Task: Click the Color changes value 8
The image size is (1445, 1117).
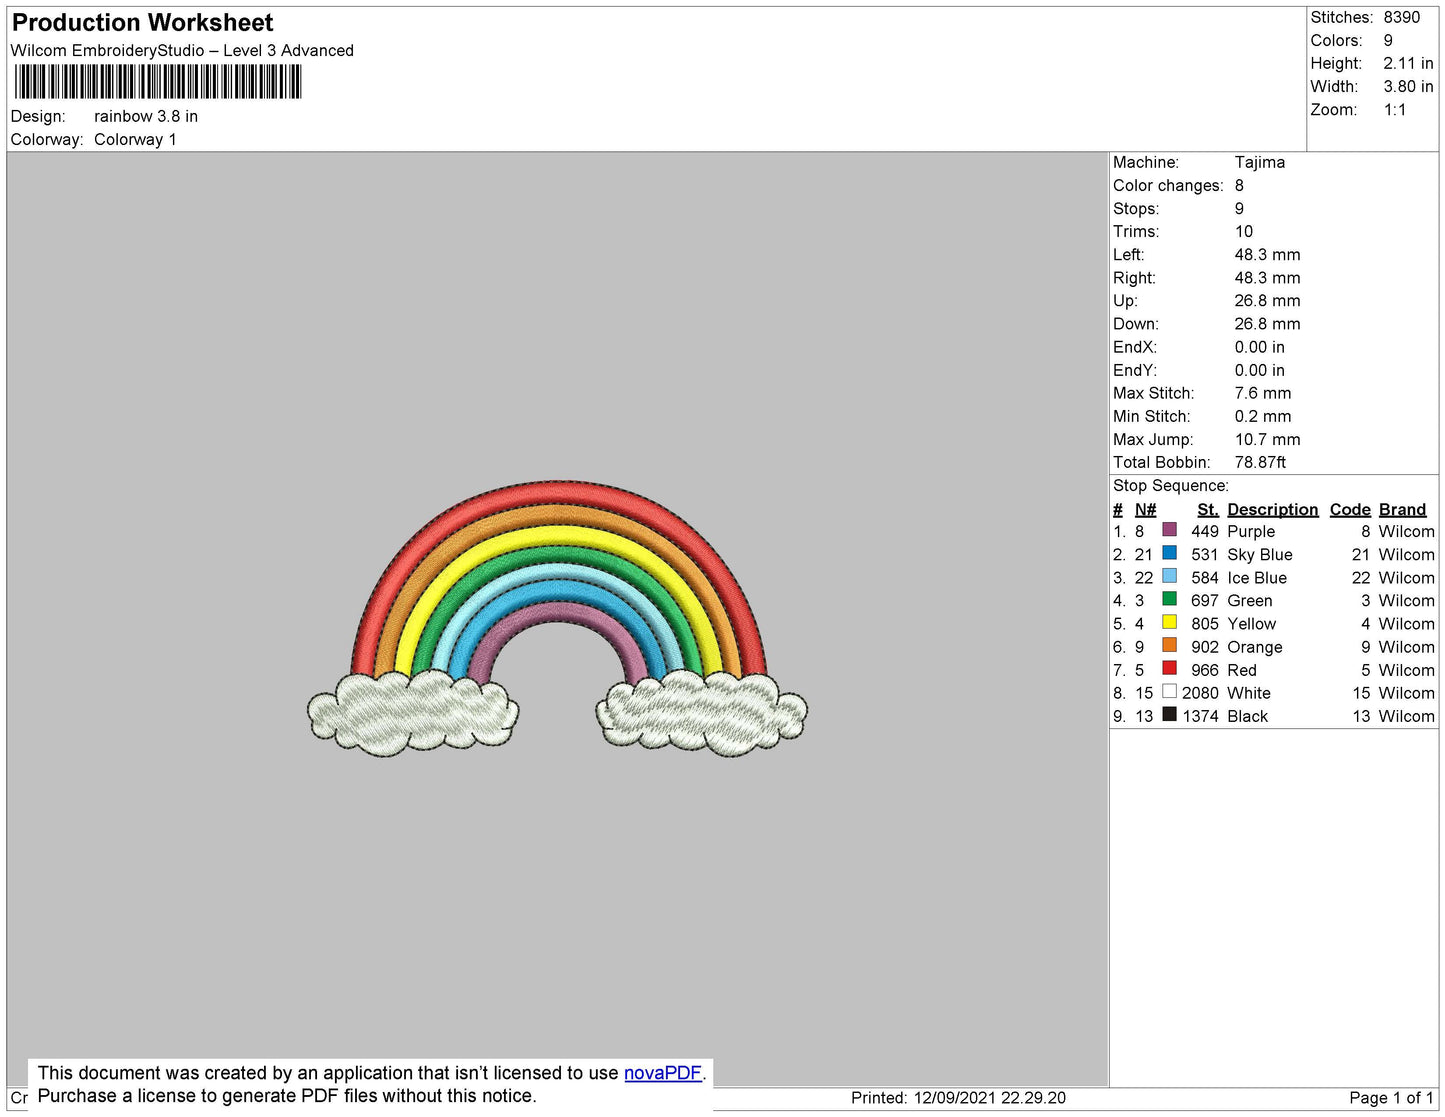Action: point(1239,185)
